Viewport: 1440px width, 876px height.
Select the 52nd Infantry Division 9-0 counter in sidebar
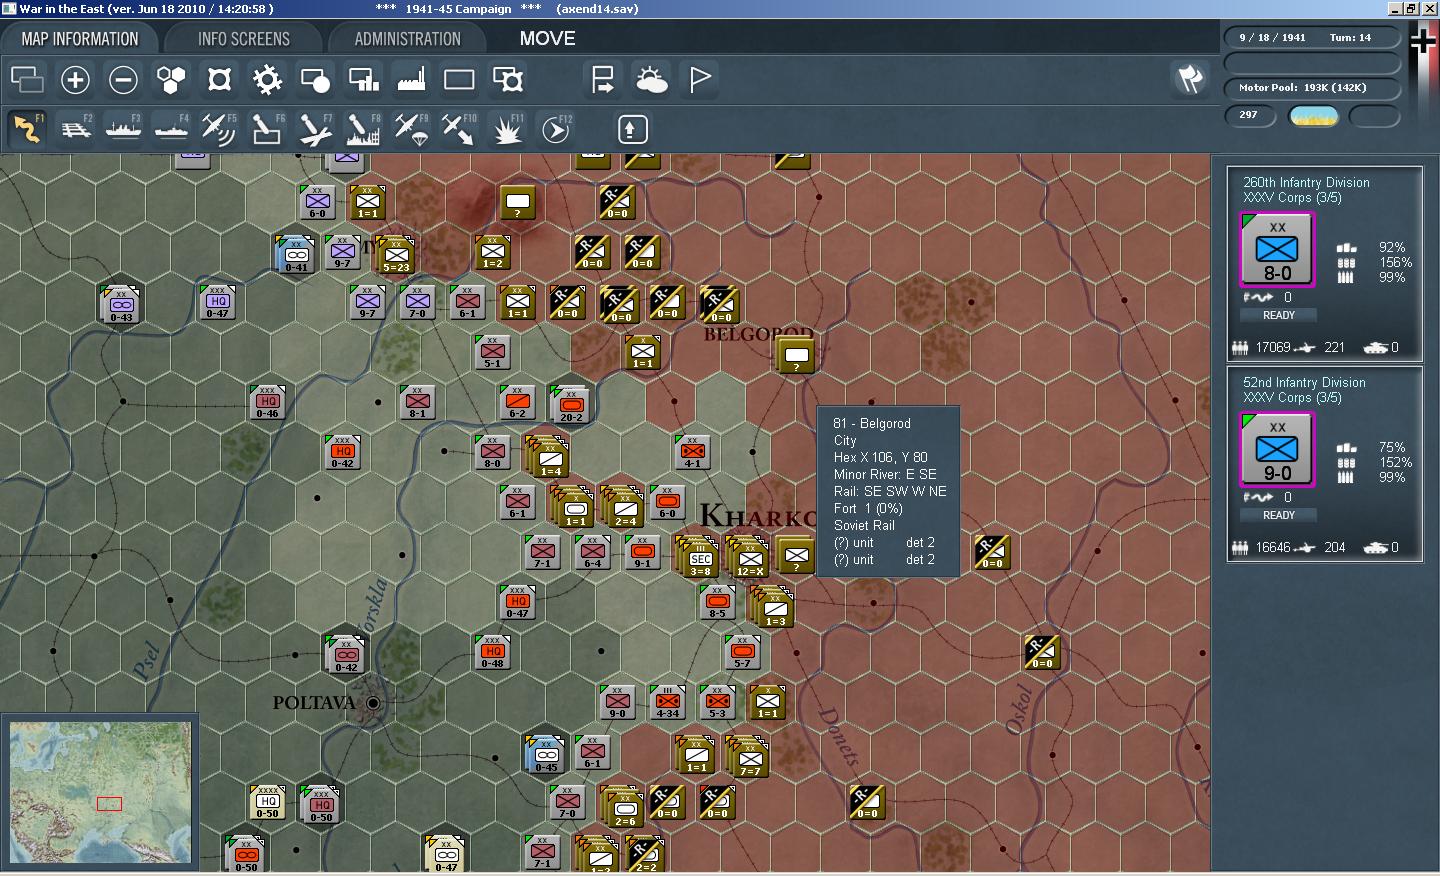(x=1277, y=449)
